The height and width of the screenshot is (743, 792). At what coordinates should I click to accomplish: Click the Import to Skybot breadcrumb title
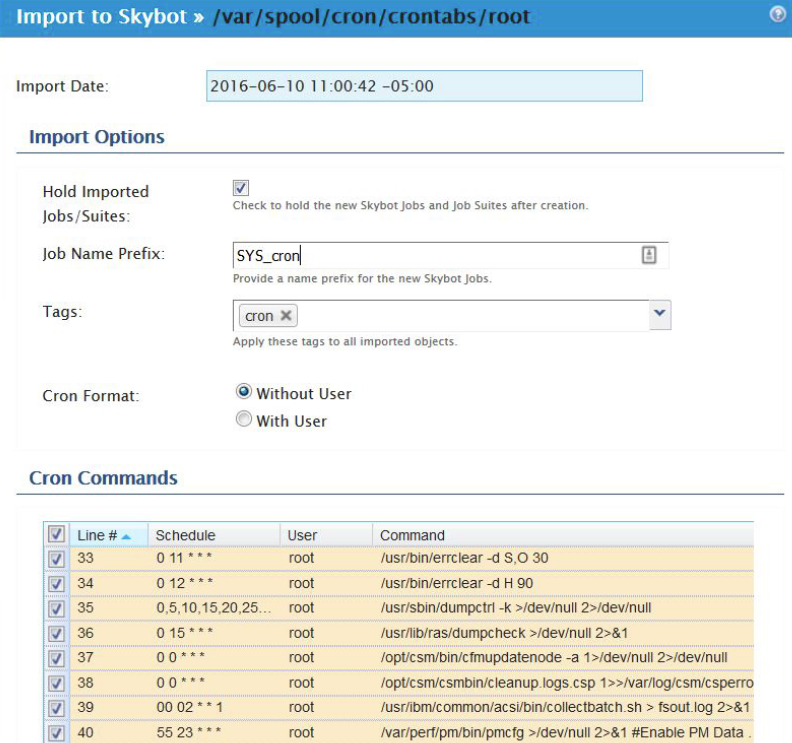coord(102,17)
